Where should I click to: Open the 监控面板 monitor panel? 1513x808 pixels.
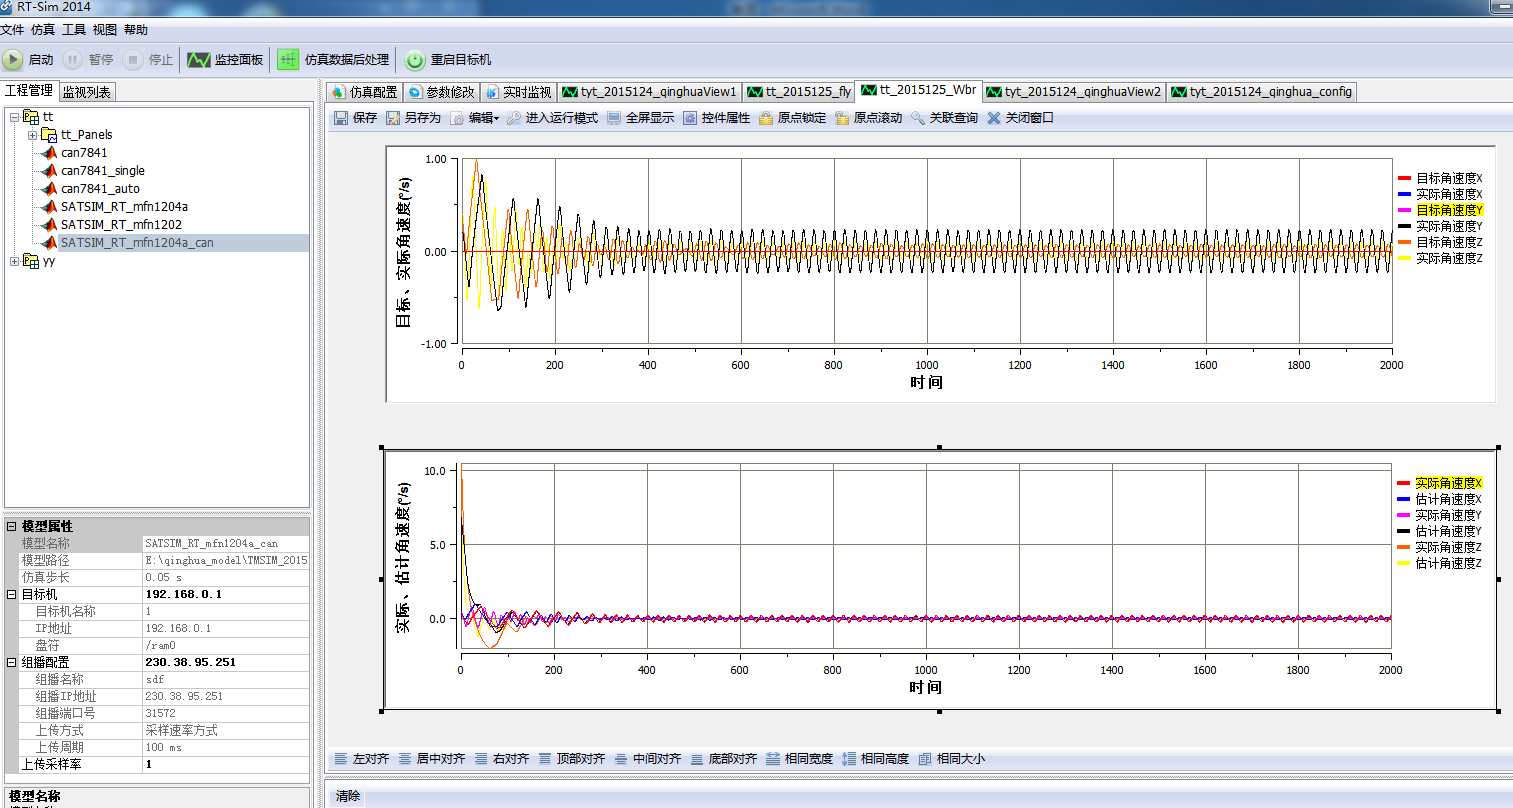pos(225,60)
